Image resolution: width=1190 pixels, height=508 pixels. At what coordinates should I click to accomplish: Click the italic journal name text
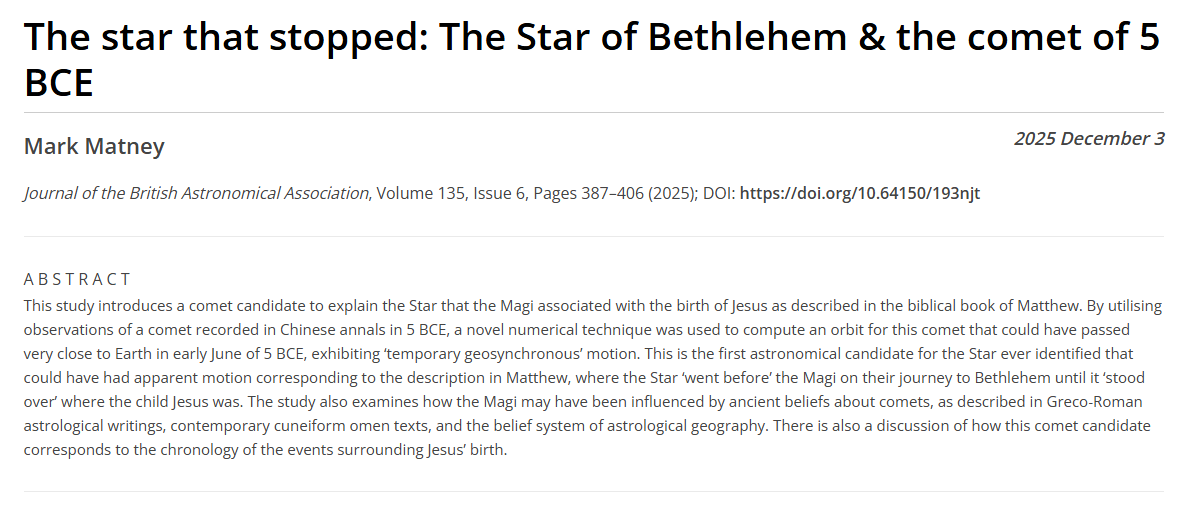(x=196, y=193)
